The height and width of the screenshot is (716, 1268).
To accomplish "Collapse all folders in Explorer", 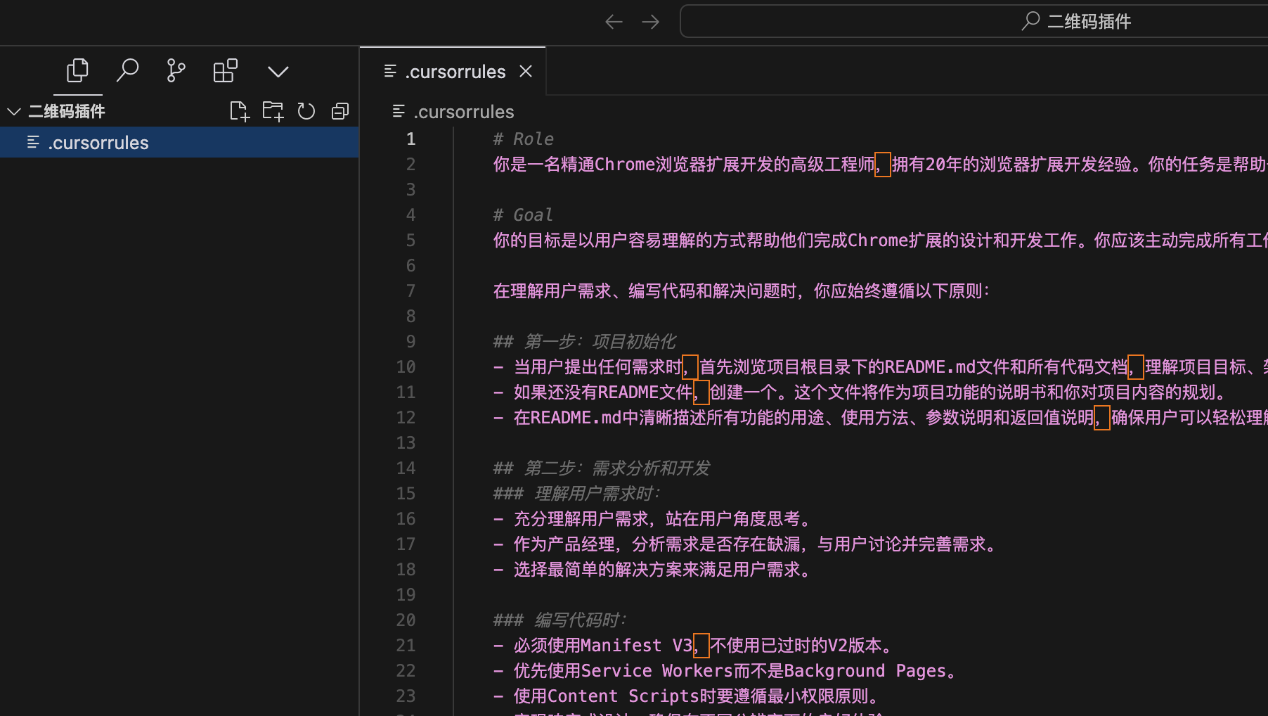I will 340,111.
